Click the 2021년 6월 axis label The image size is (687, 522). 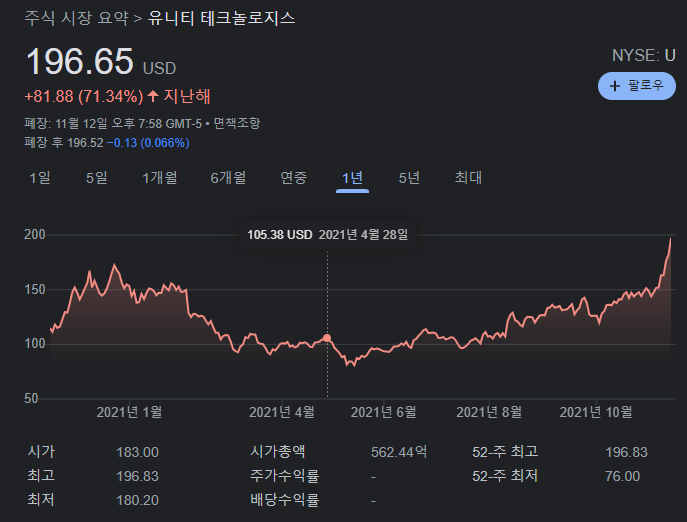pyautogui.click(x=384, y=412)
